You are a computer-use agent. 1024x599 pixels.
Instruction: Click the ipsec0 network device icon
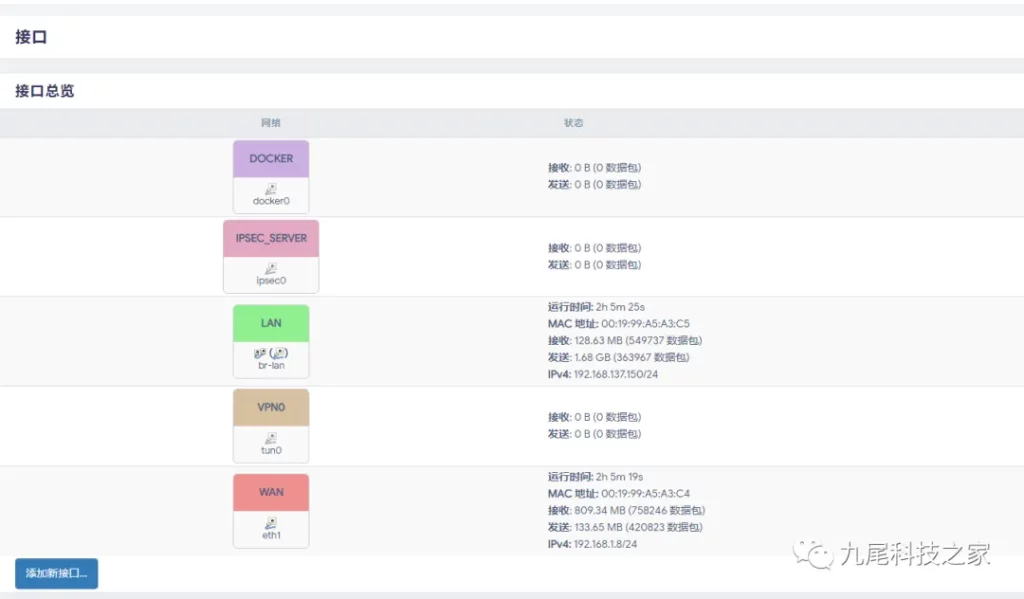(x=271, y=268)
